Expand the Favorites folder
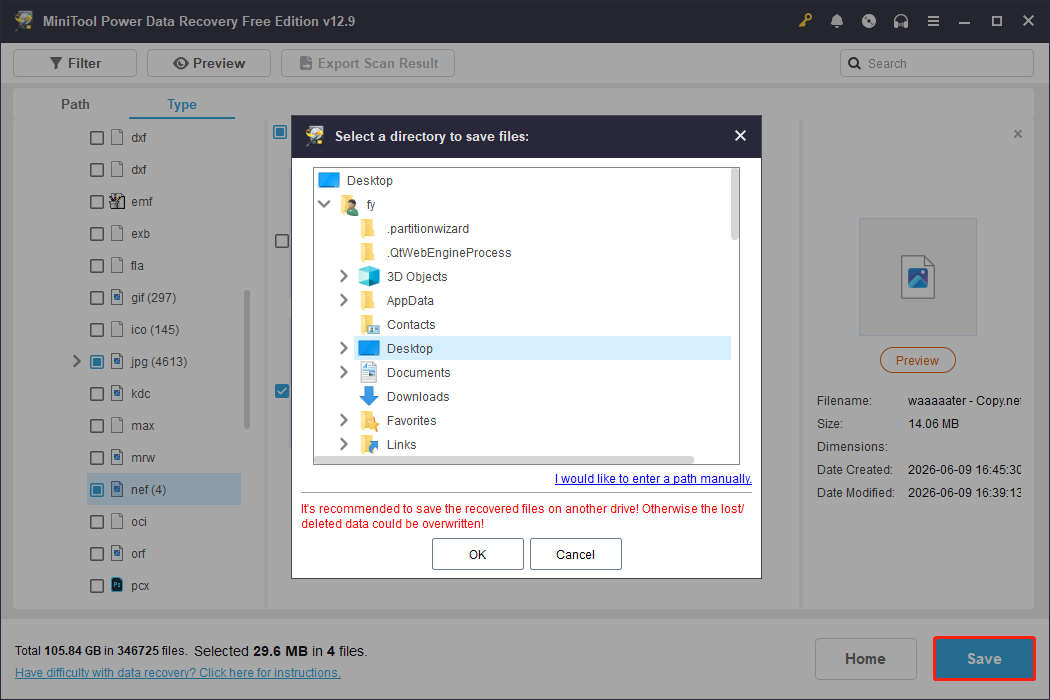Image resolution: width=1050 pixels, height=700 pixels. click(x=344, y=420)
